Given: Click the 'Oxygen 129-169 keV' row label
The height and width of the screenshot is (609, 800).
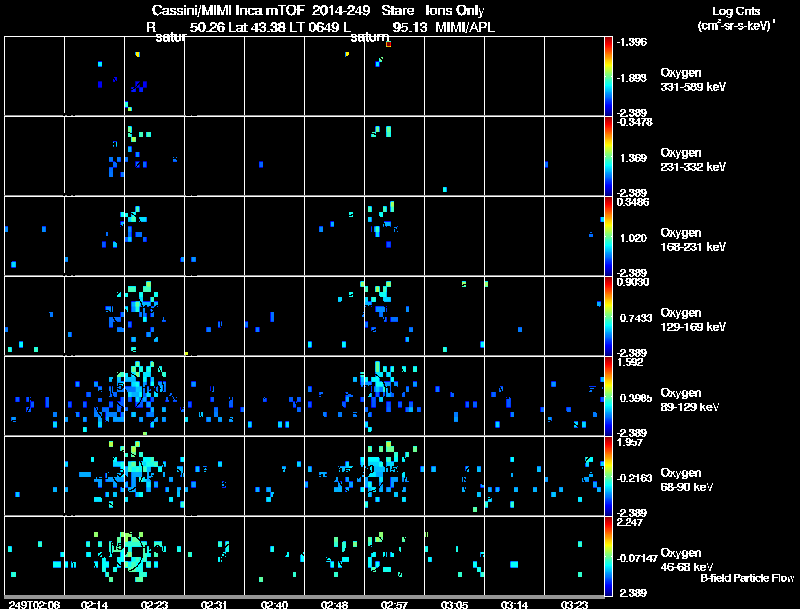Looking at the screenshot, I should 693,320.
